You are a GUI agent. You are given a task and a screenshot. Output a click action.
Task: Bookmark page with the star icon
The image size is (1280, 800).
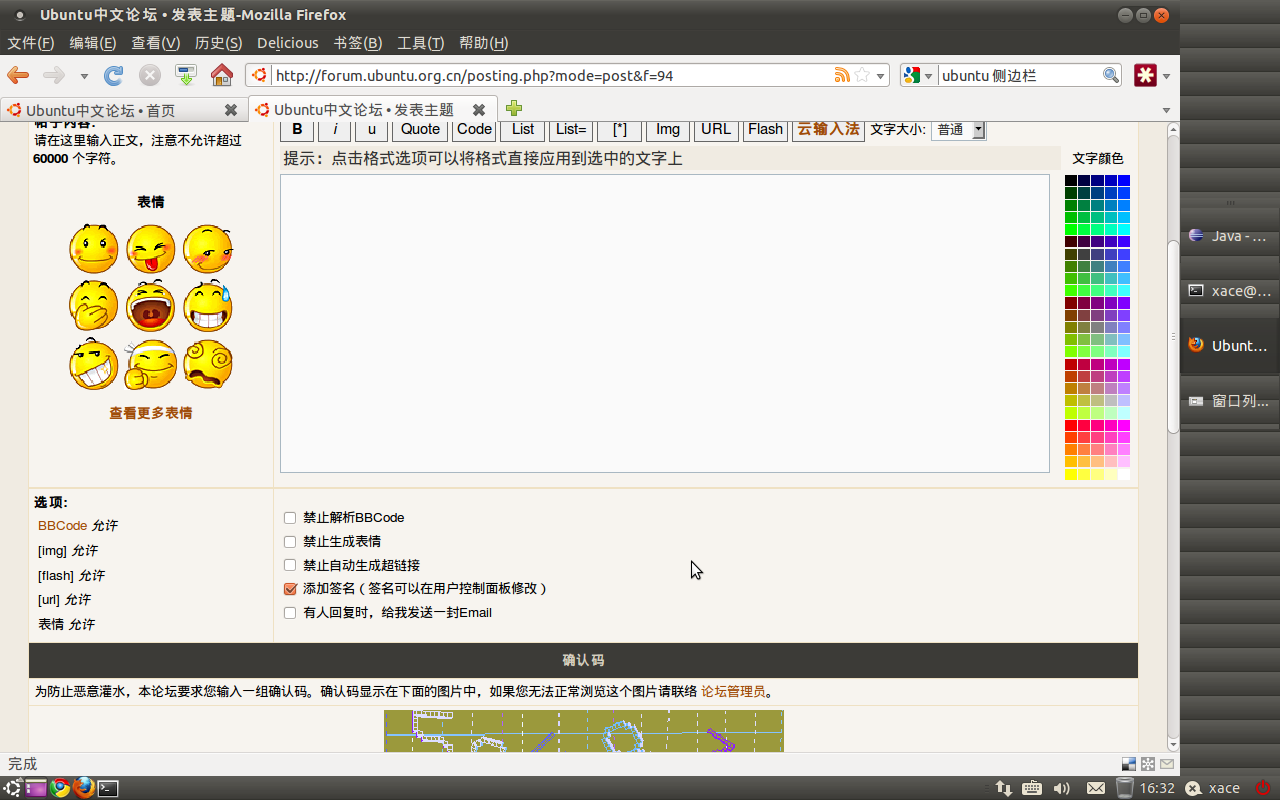point(862,75)
